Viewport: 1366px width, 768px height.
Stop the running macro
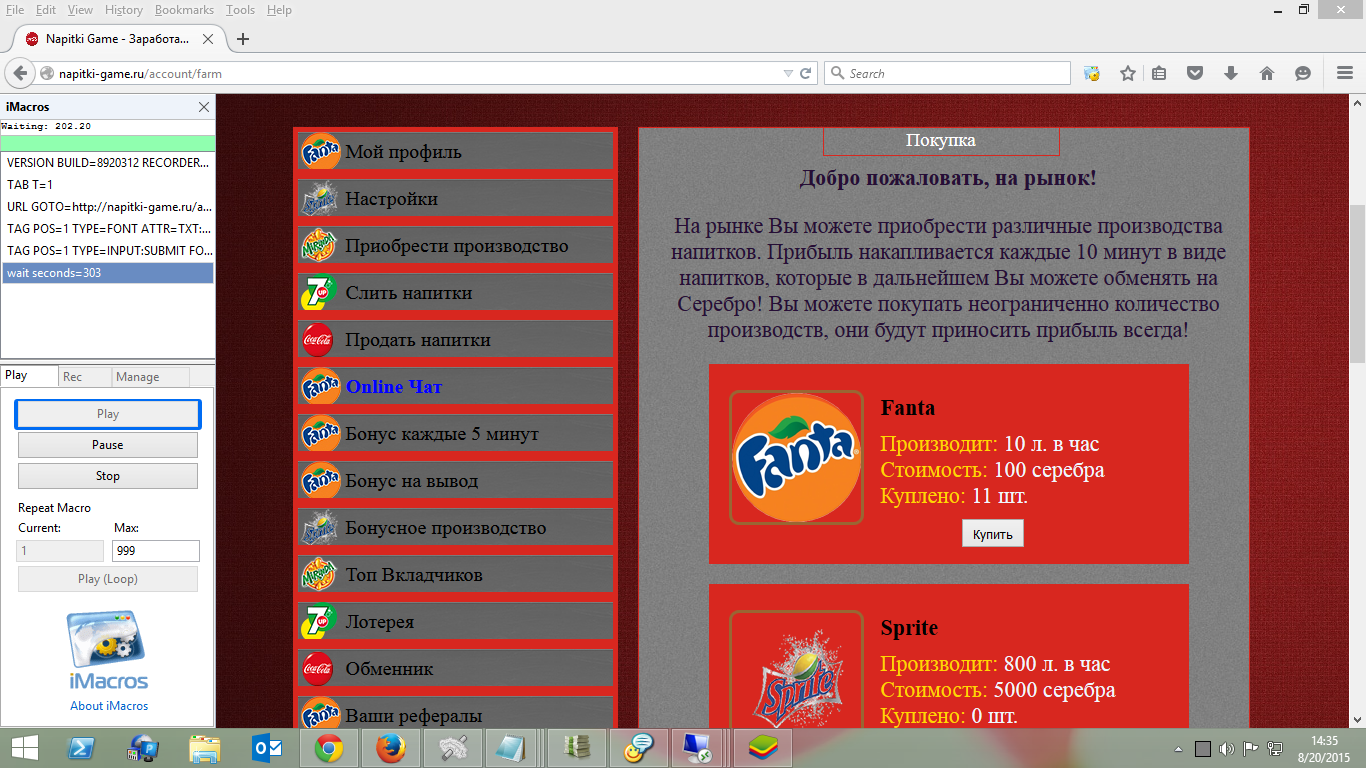(x=108, y=476)
